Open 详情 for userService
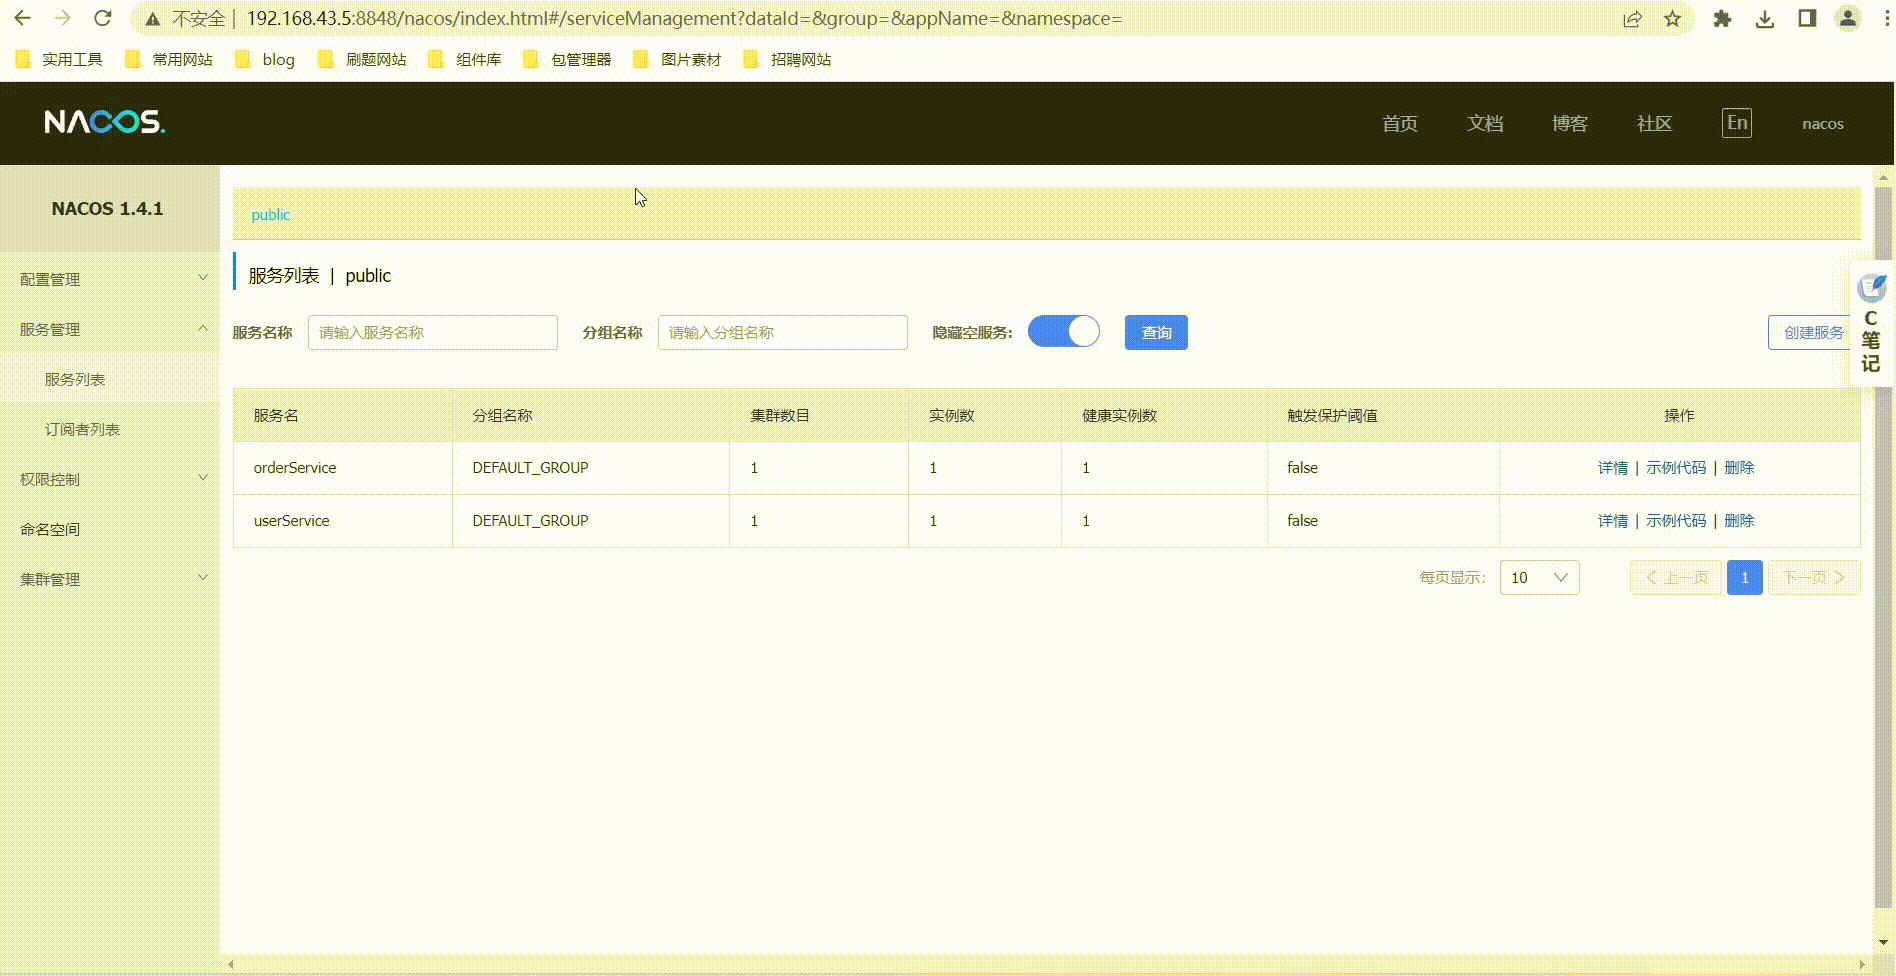 1612,521
